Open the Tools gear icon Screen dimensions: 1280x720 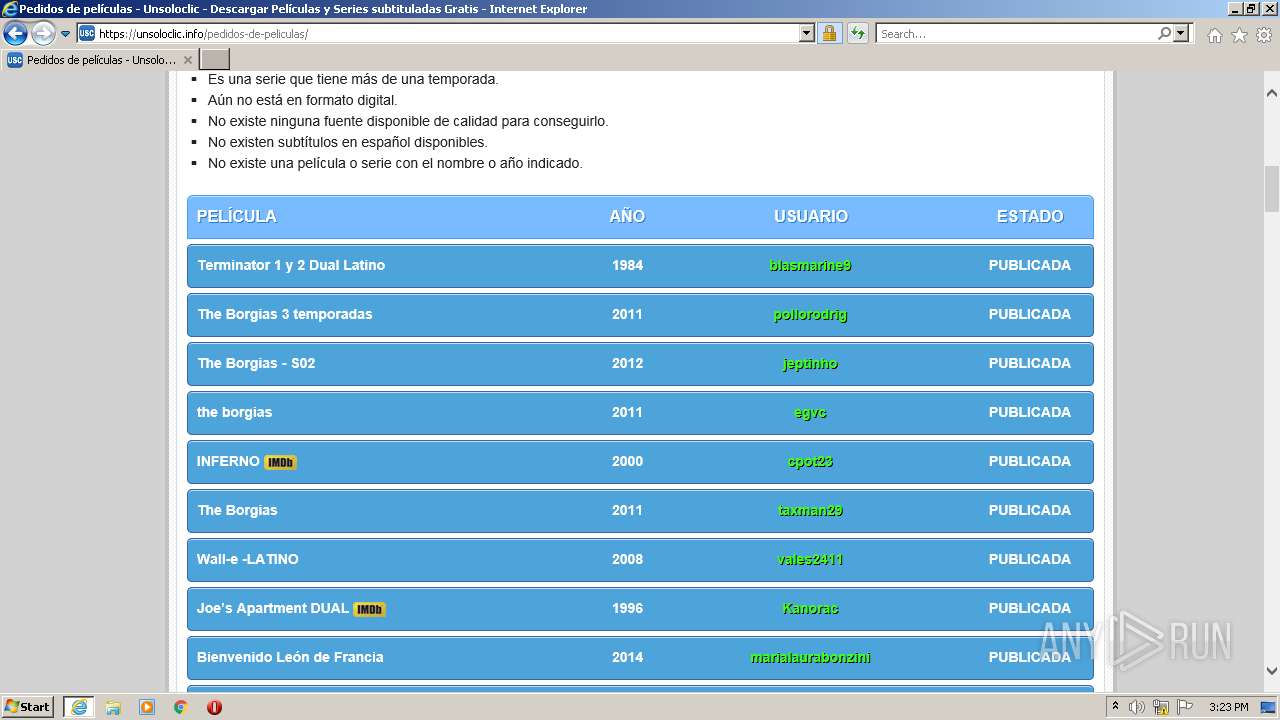click(x=1264, y=35)
